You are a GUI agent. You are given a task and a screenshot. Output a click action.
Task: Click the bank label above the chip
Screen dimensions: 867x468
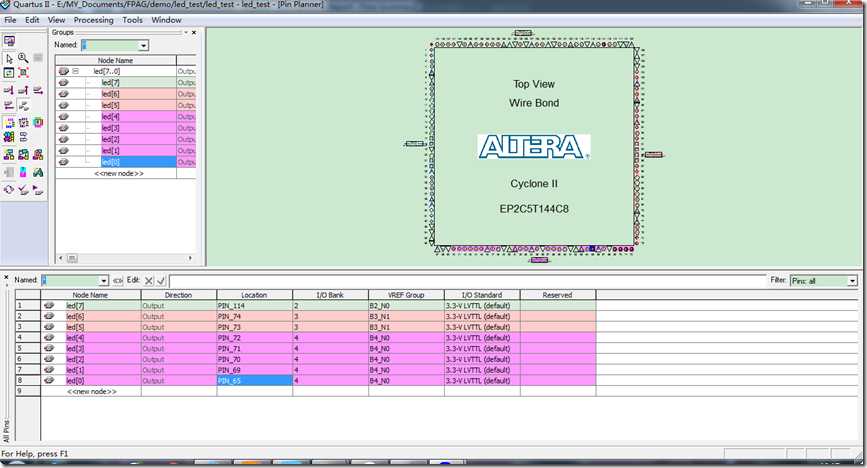point(523,33)
